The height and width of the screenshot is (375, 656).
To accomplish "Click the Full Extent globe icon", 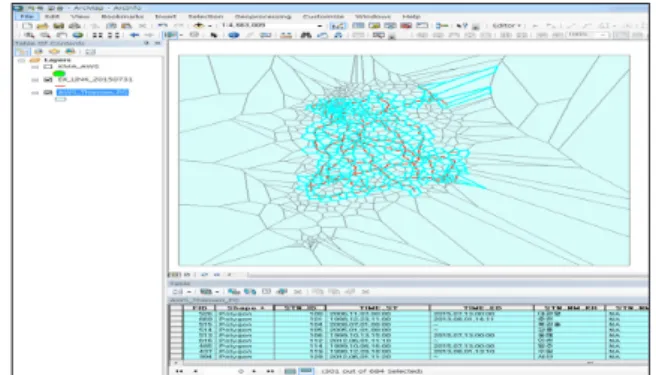I will (x=77, y=35).
